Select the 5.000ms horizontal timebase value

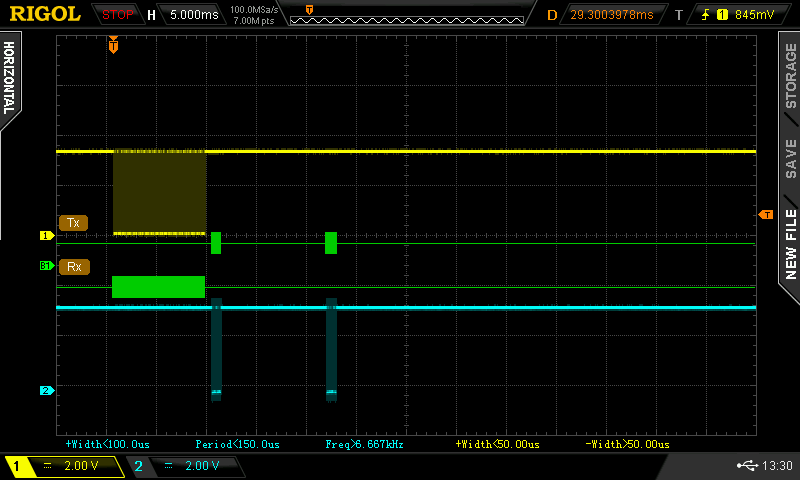tap(194, 15)
